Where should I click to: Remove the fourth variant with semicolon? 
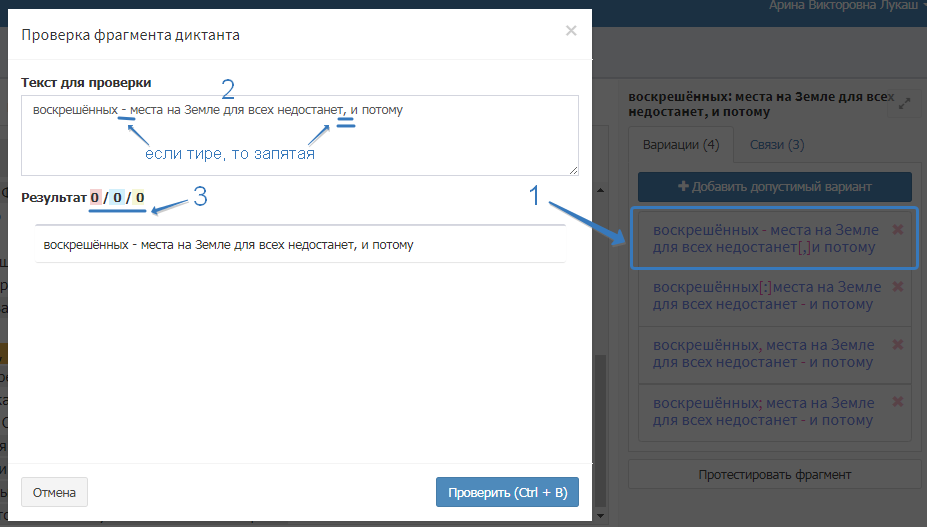897,402
